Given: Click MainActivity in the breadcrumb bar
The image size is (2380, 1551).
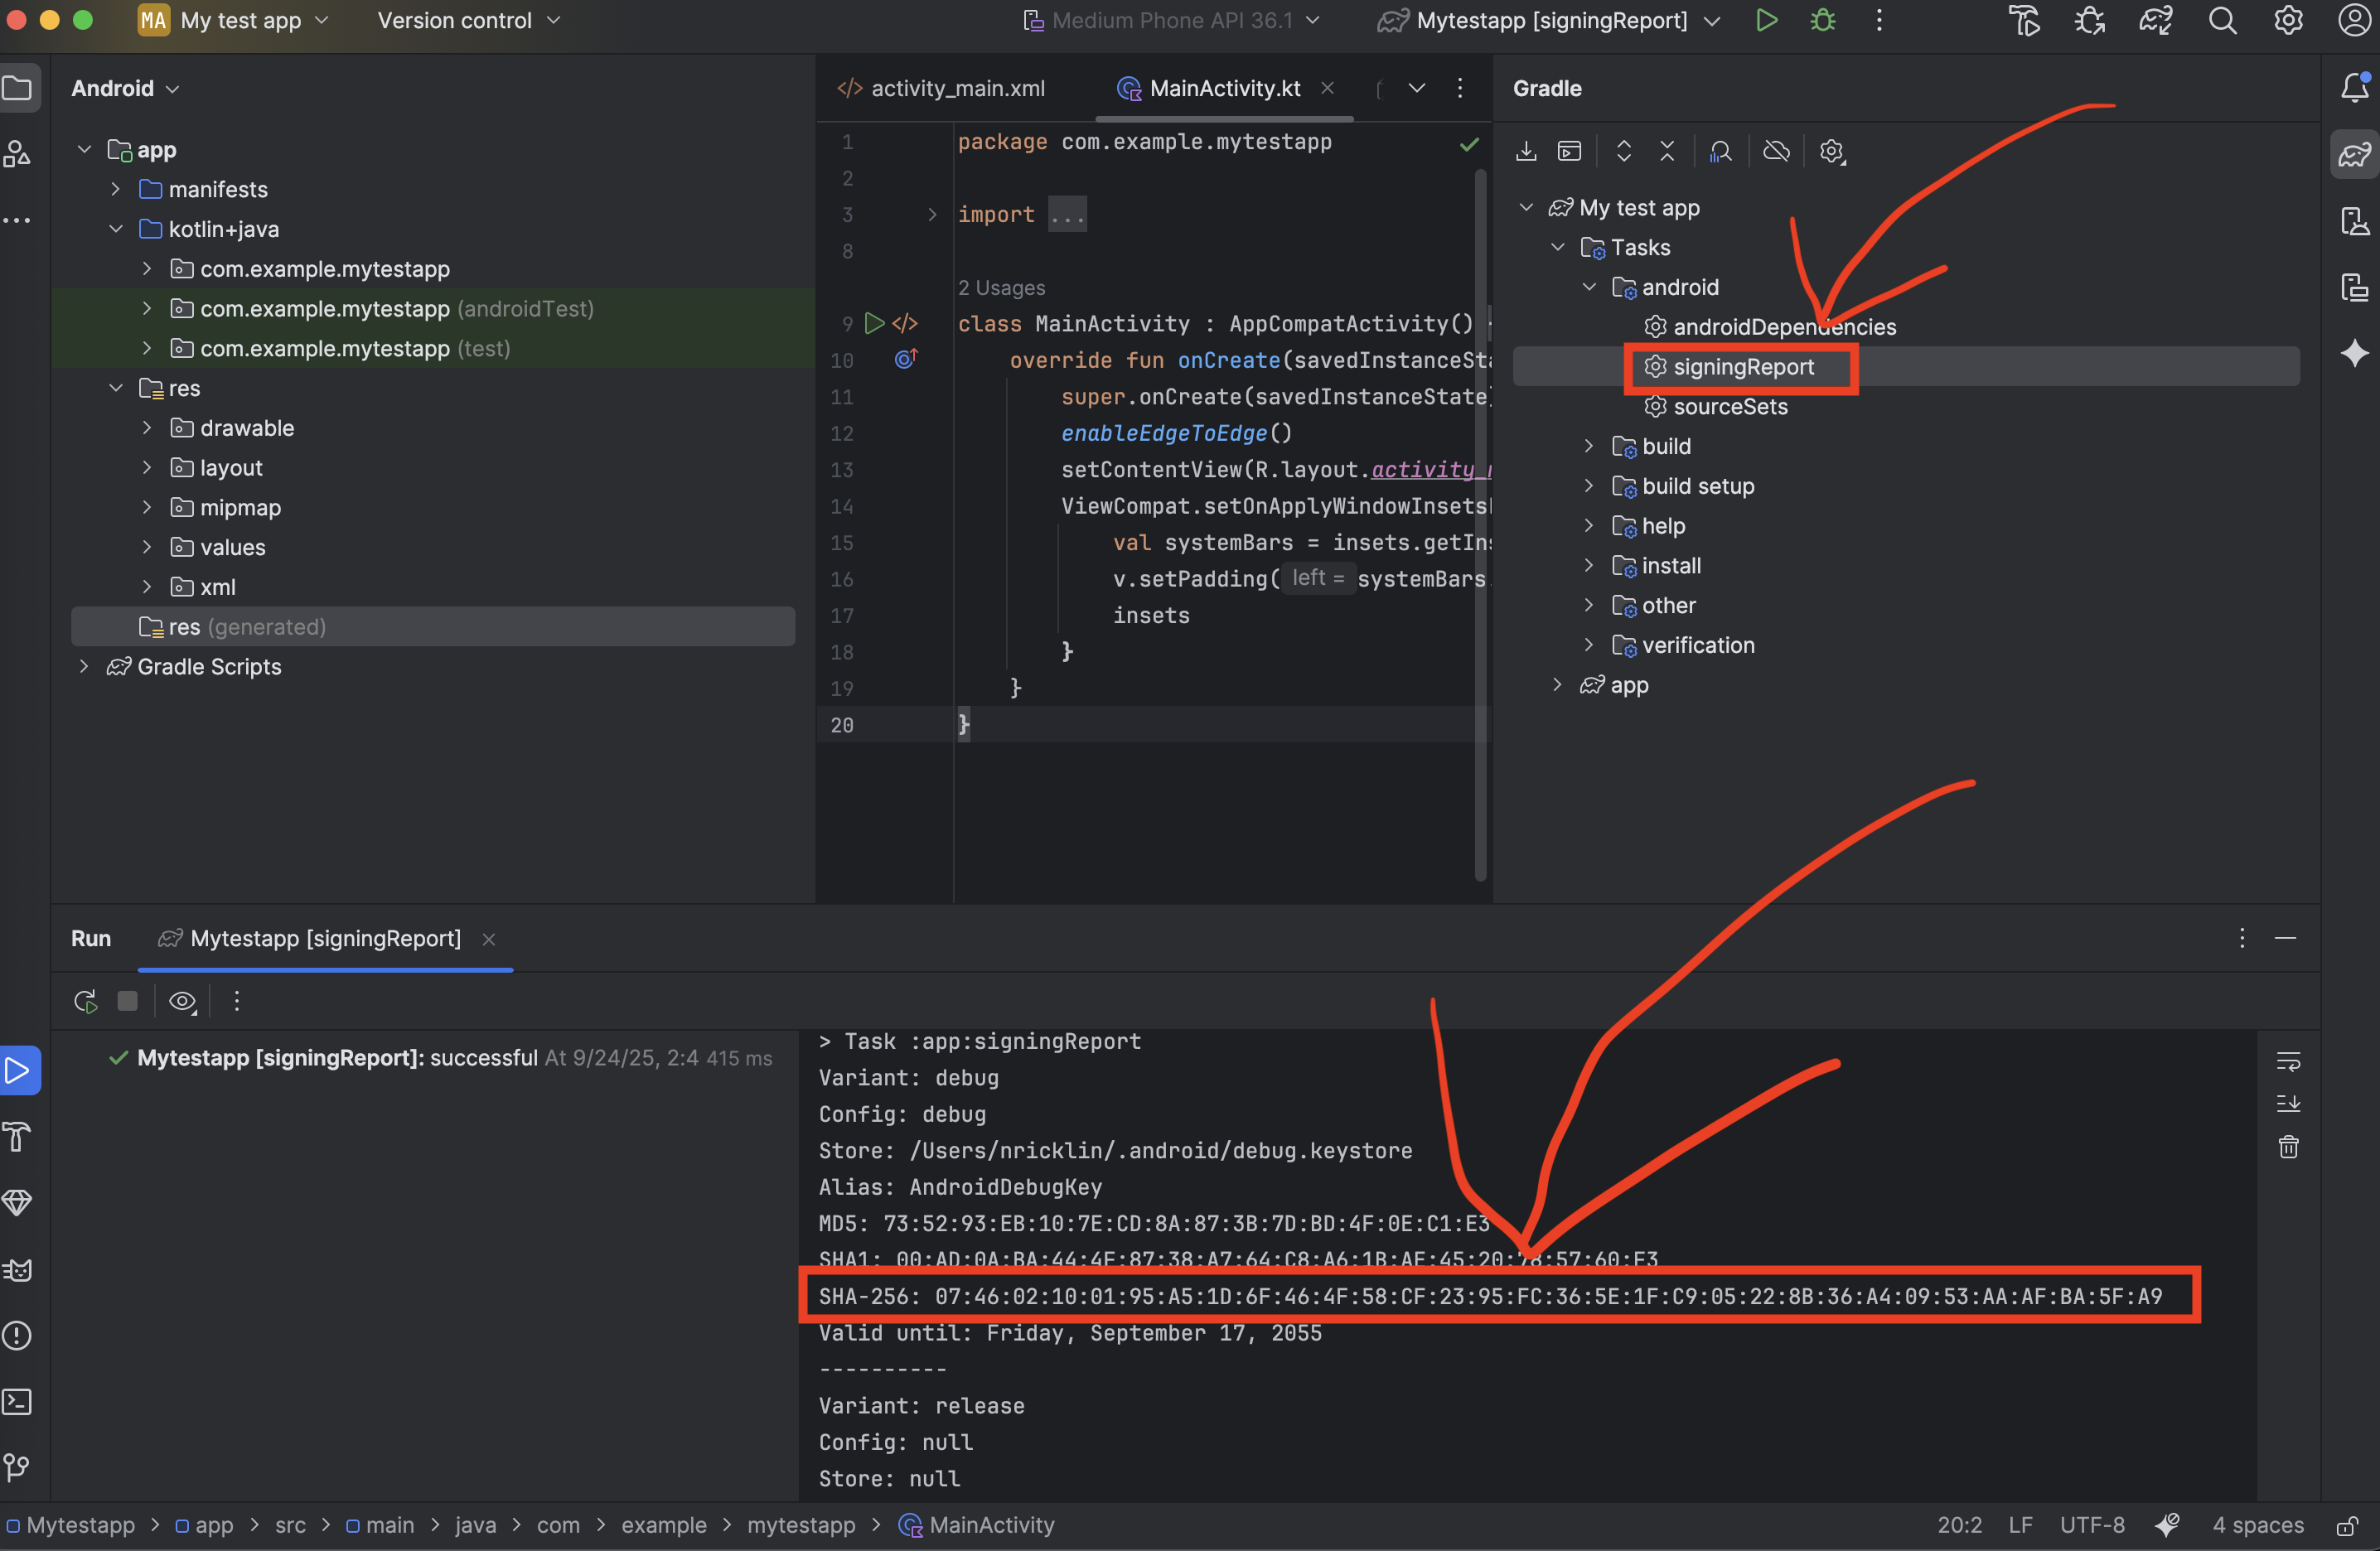Looking at the screenshot, I should point(990,1525).
